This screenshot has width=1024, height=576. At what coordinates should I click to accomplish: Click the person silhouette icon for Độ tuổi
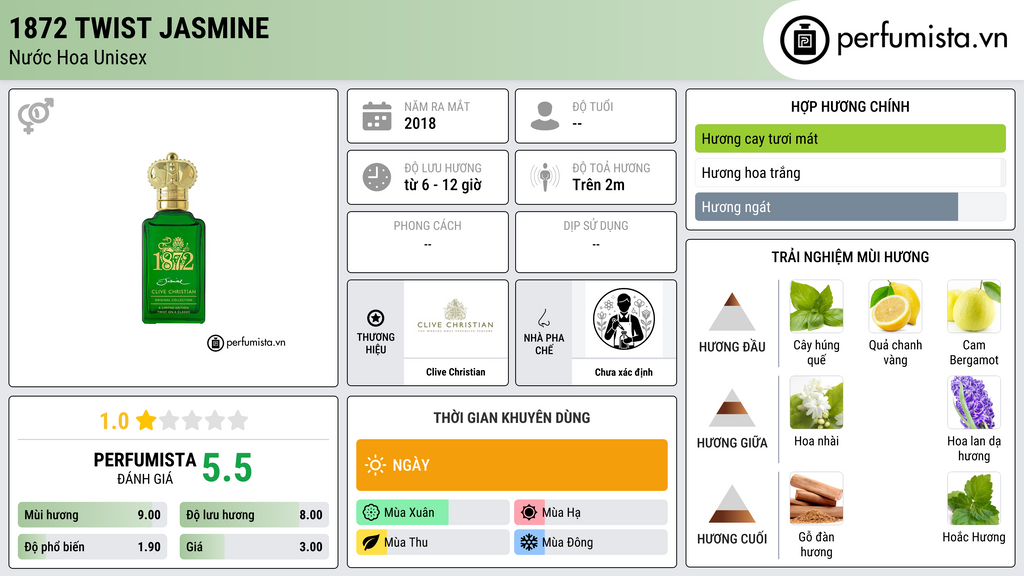point(545,116)
